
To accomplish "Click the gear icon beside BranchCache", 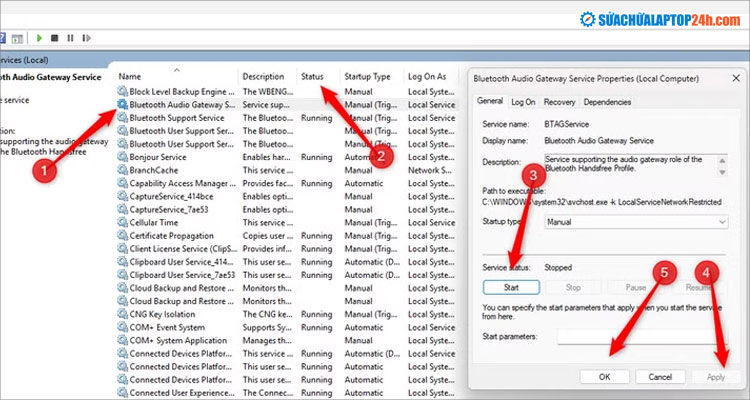I will coord(122,170).
